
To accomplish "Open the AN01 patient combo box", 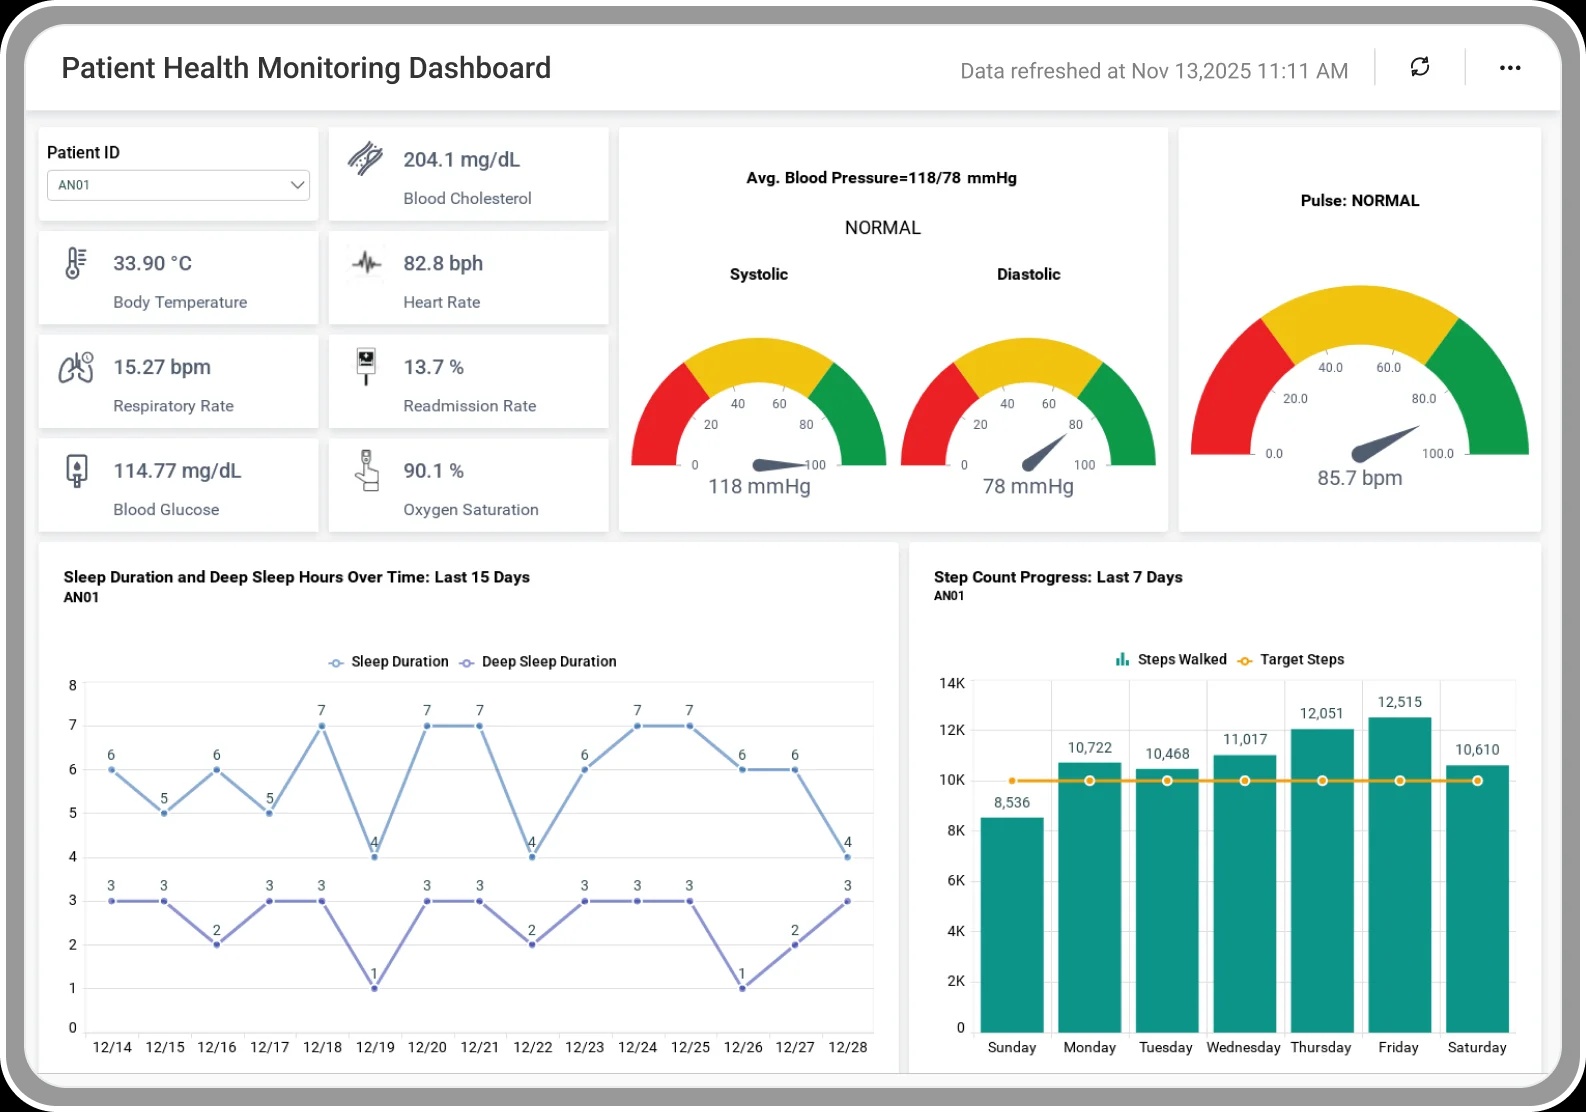I will [178, 185].
